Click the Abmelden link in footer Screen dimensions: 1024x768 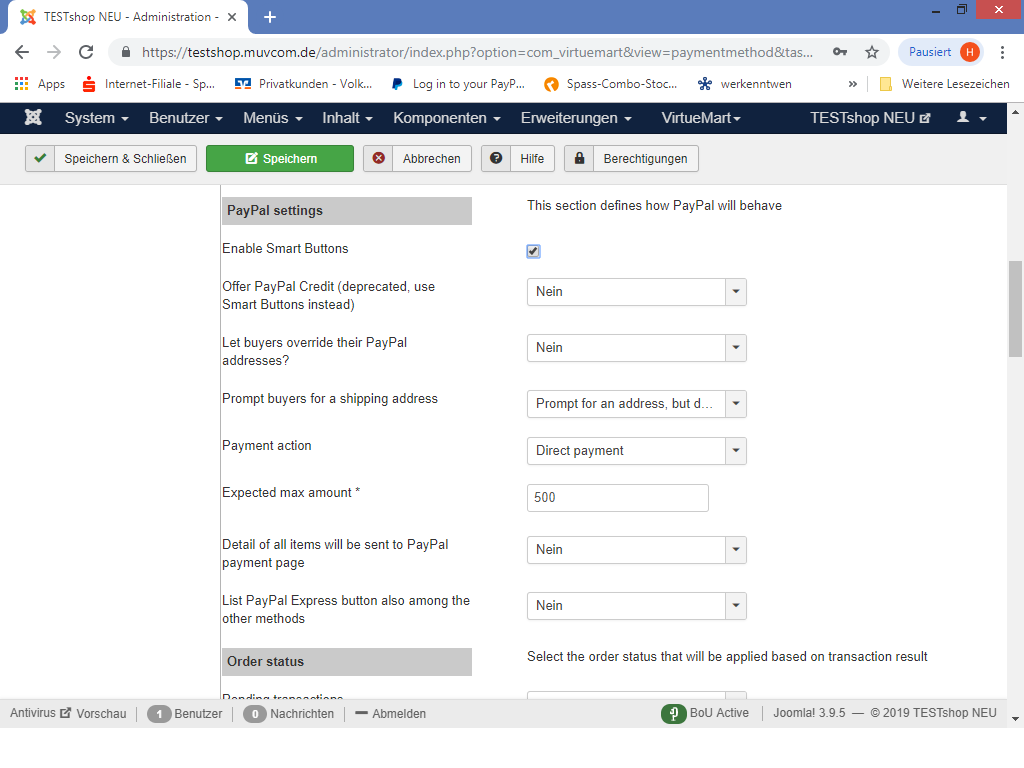pos(391,714)
